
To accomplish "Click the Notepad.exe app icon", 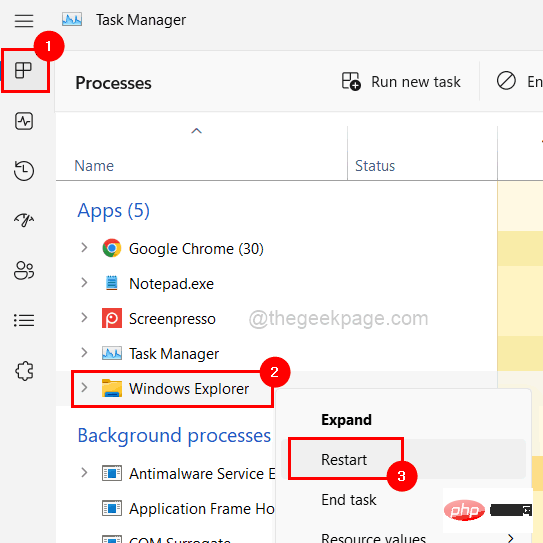I will click(x=112, y=283).
